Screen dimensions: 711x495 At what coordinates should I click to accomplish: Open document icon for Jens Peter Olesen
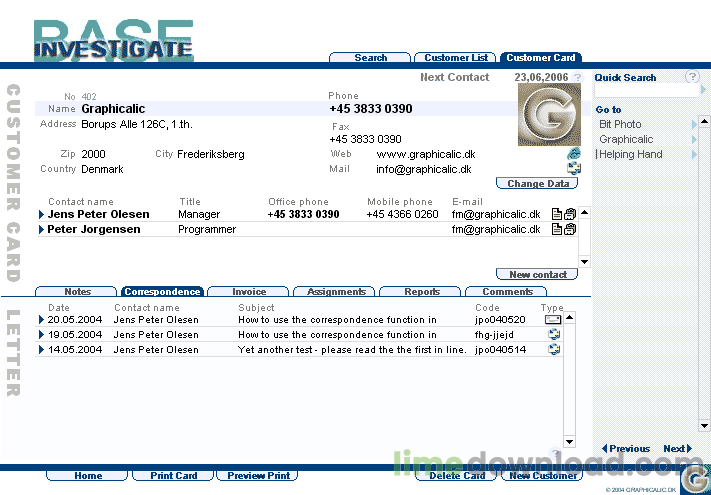[557, 214]
